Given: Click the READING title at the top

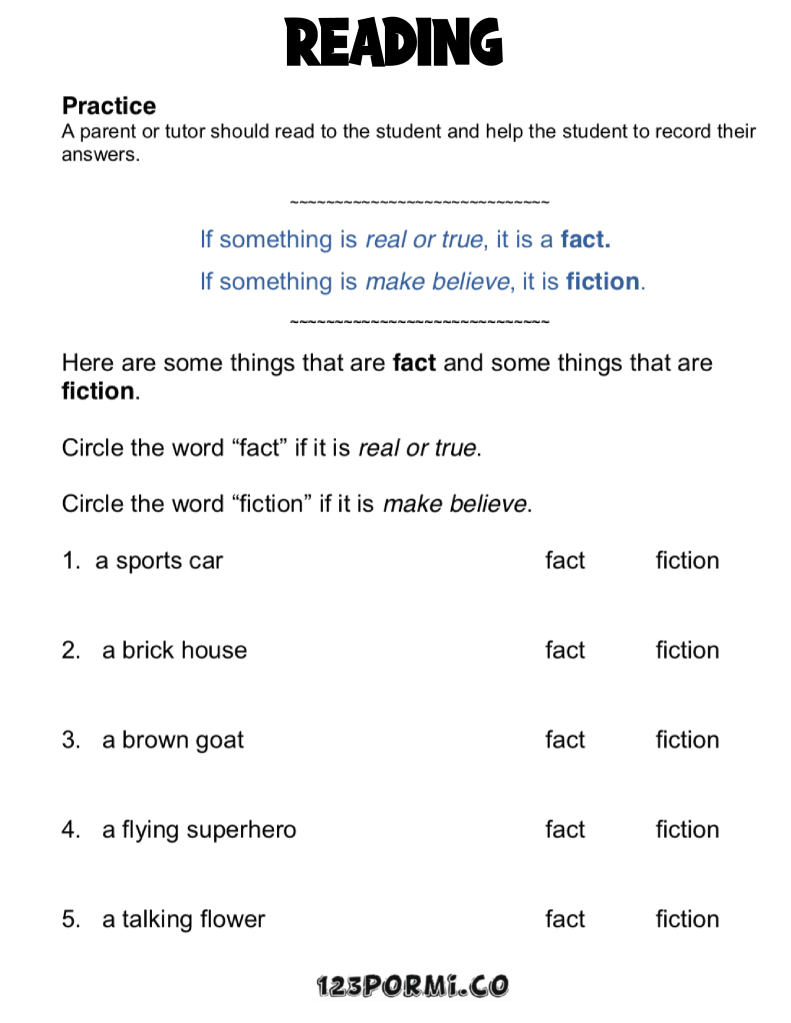Looking at the screenshot, I should pyautogui.click(x=395, y=42).
